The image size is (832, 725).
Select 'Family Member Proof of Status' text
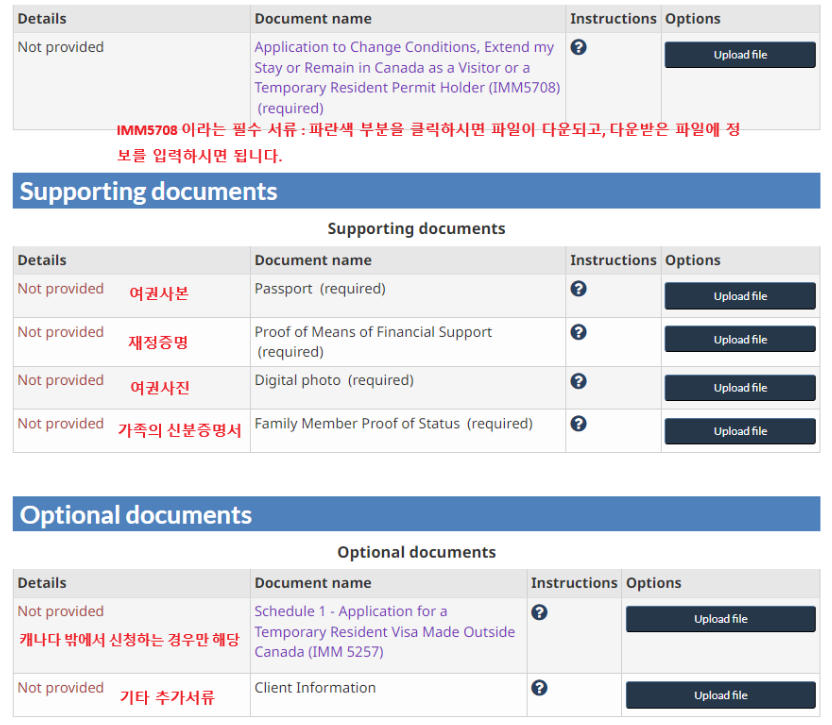[357, 424]
